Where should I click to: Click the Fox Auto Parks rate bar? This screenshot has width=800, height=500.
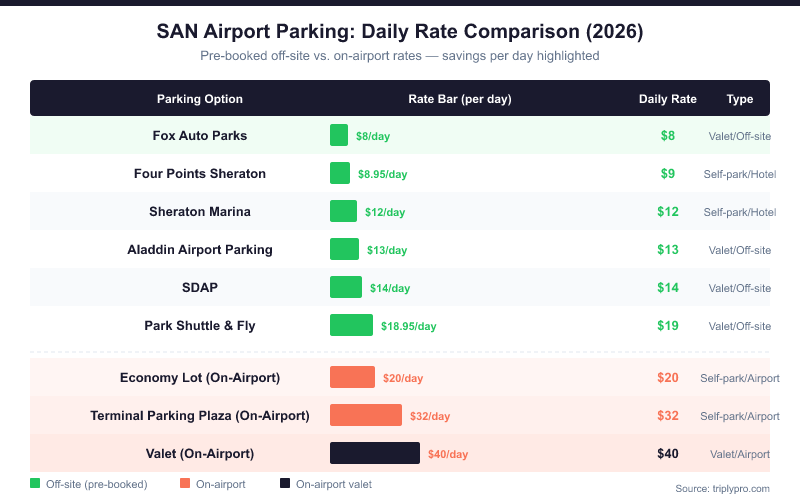coord(339,135)
